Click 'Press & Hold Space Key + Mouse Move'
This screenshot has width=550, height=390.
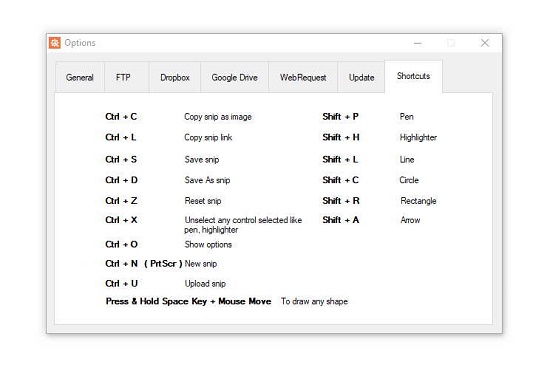[x=188, y=302]
